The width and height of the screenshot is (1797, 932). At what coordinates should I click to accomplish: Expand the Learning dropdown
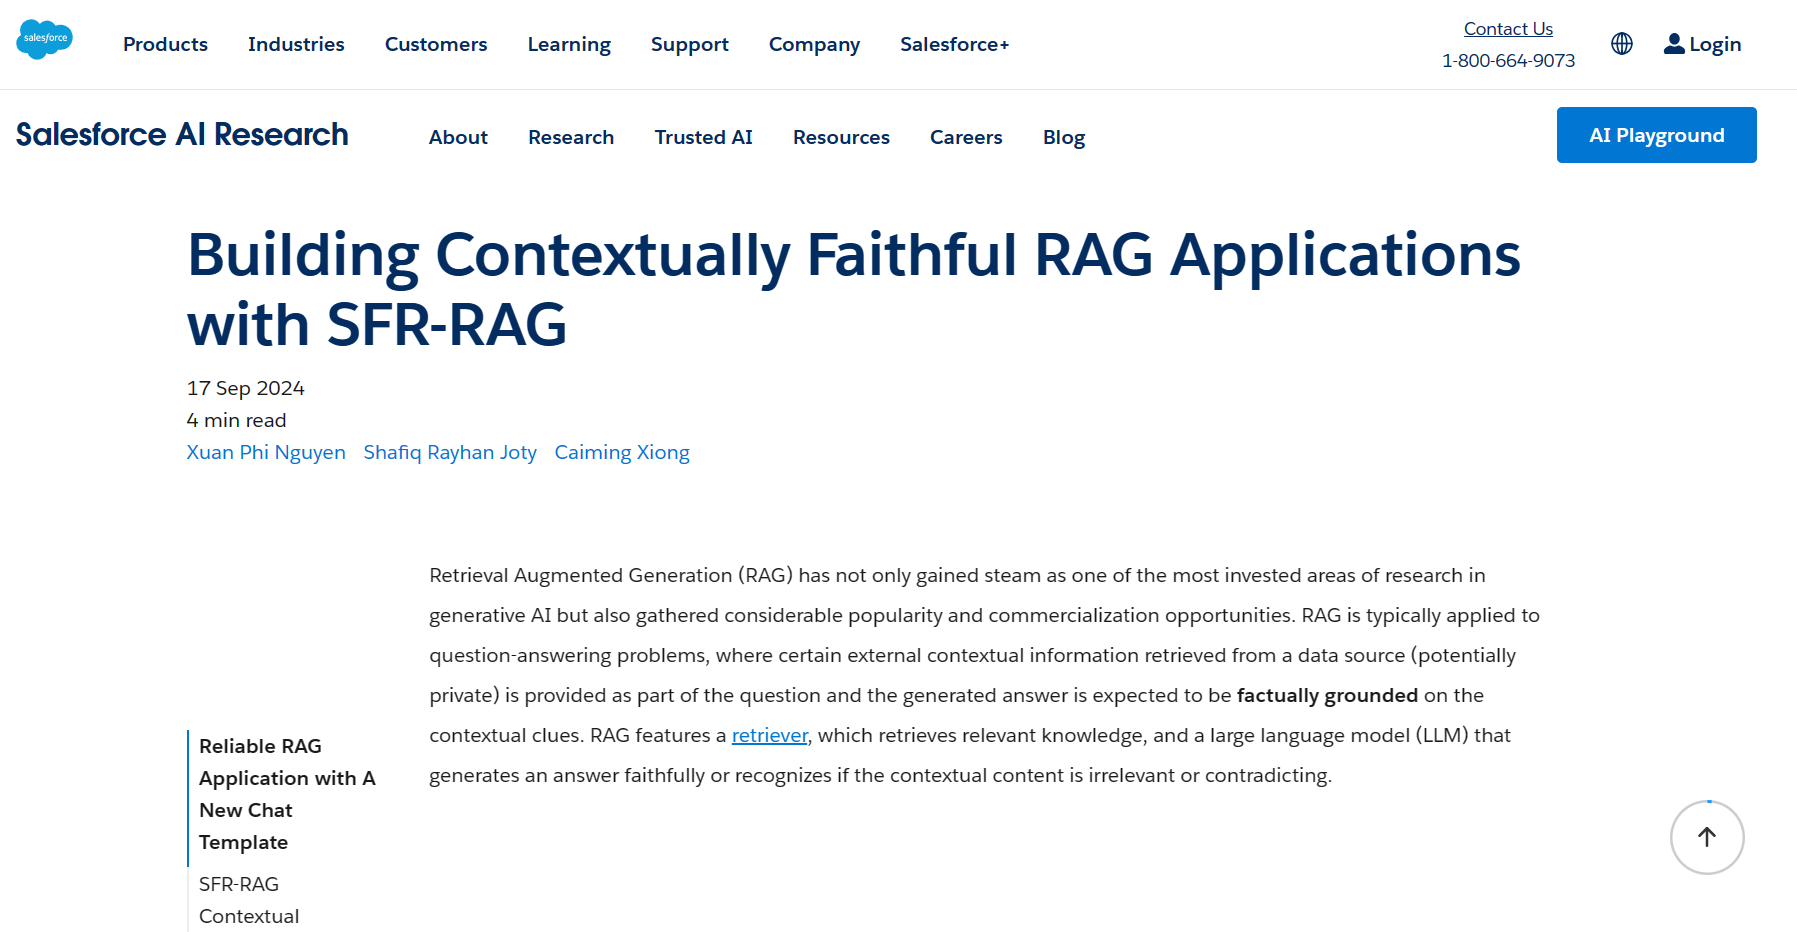(568, 44)
